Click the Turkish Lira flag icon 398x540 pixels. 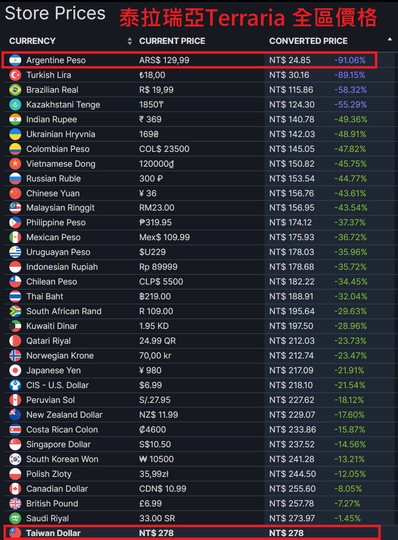tap(15, 75)
